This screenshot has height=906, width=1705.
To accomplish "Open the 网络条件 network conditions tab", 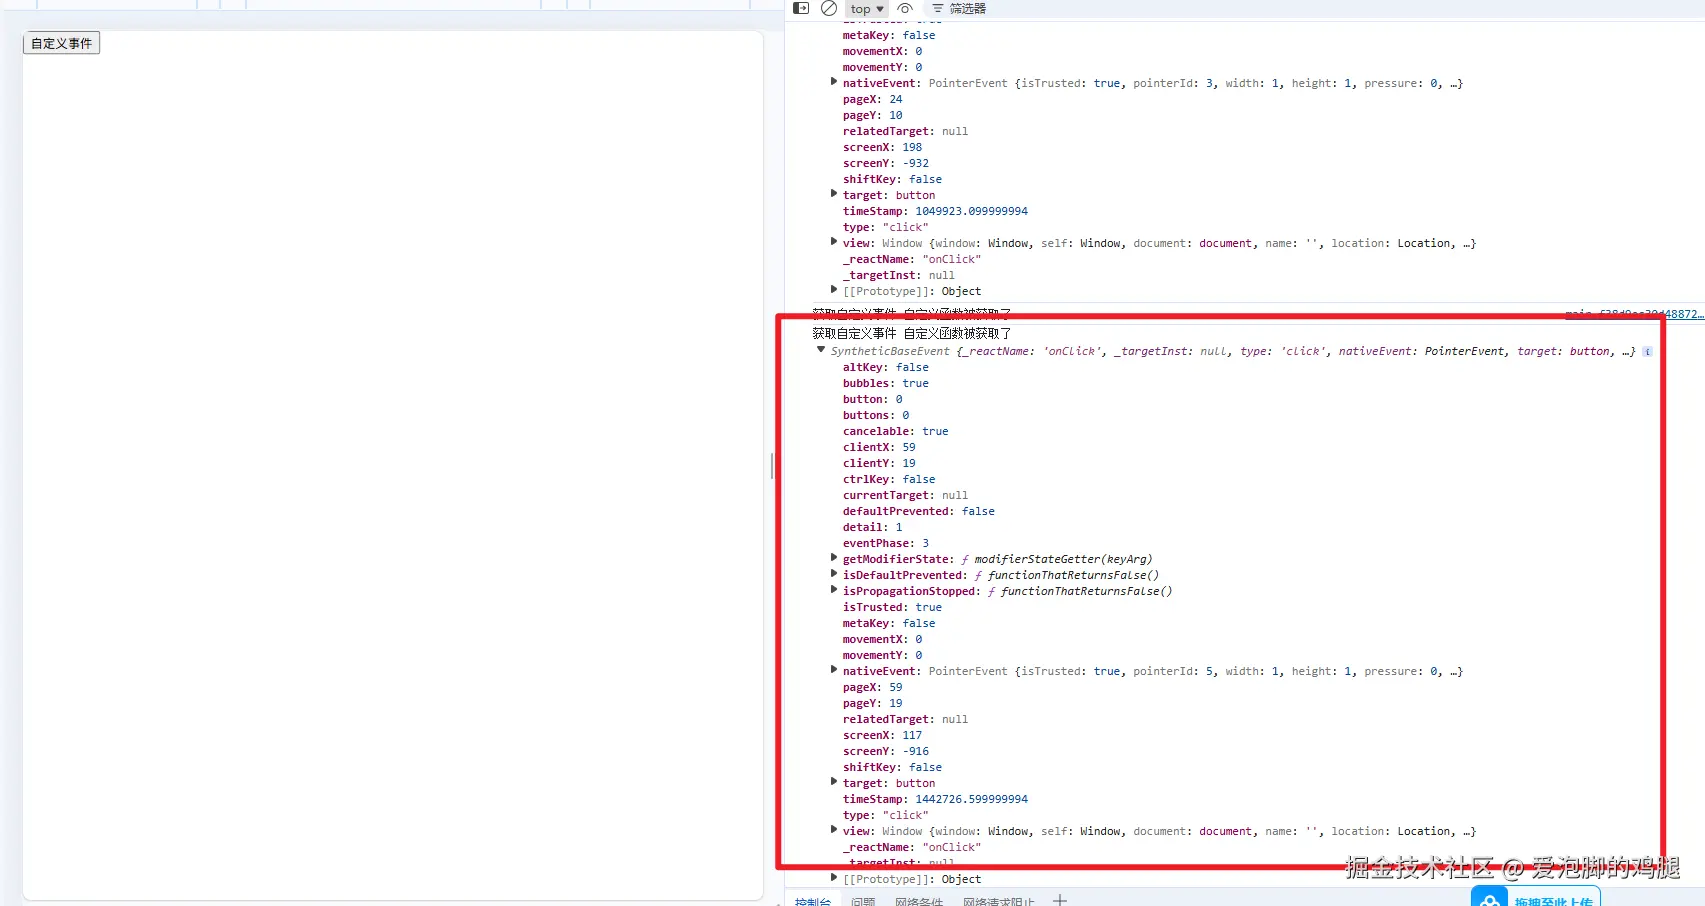I will [x=919, y=901].
